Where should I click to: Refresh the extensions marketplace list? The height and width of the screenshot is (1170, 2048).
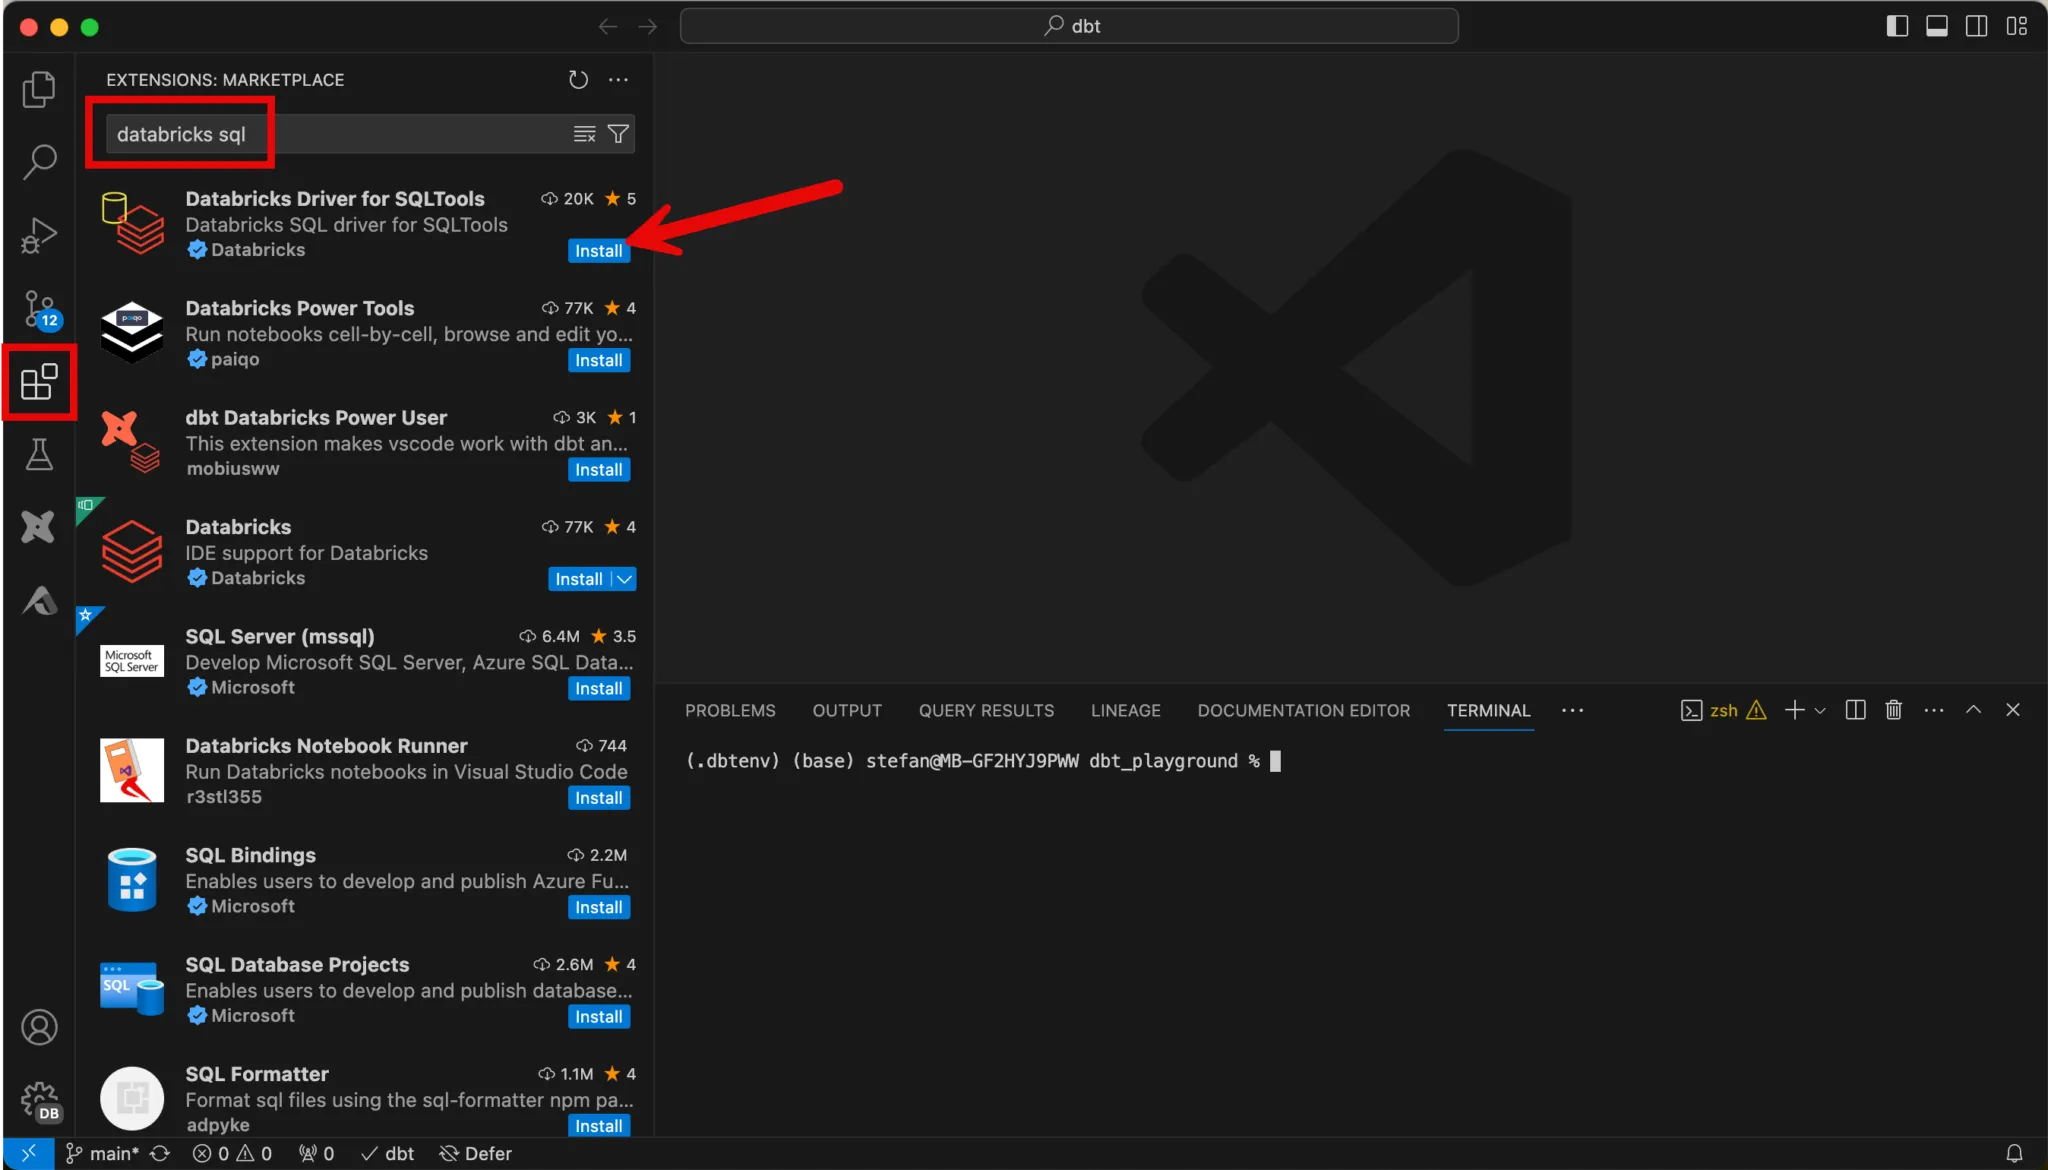point(578,80)
